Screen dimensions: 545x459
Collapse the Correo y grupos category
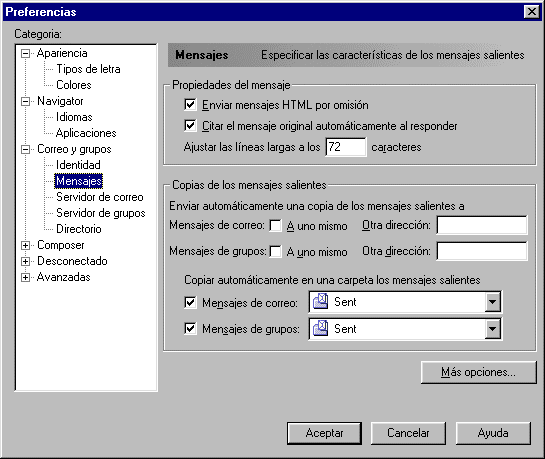pyautogui.click(x=25, y=149)
